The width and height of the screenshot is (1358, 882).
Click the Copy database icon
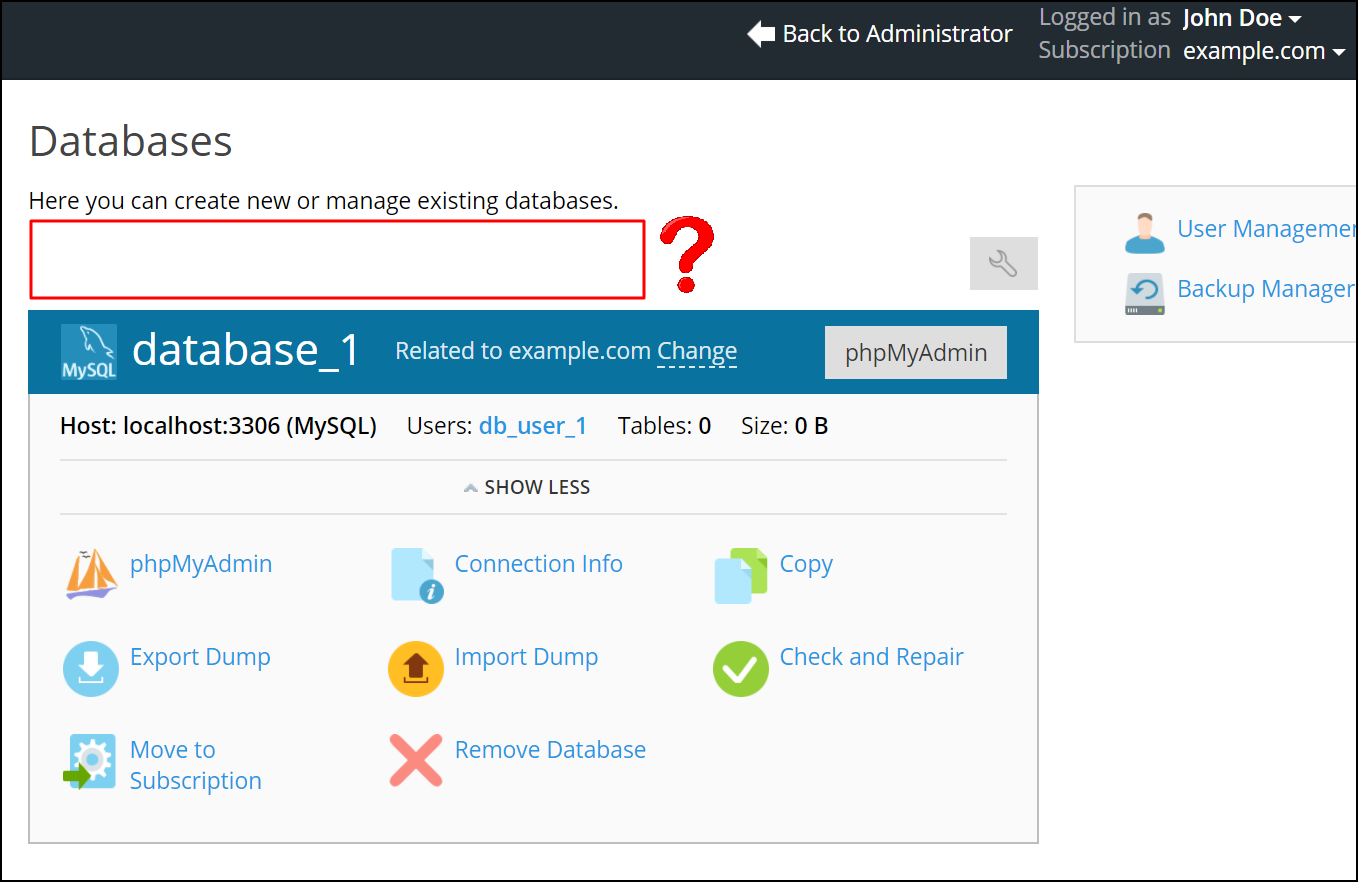(x=740, y=575)
